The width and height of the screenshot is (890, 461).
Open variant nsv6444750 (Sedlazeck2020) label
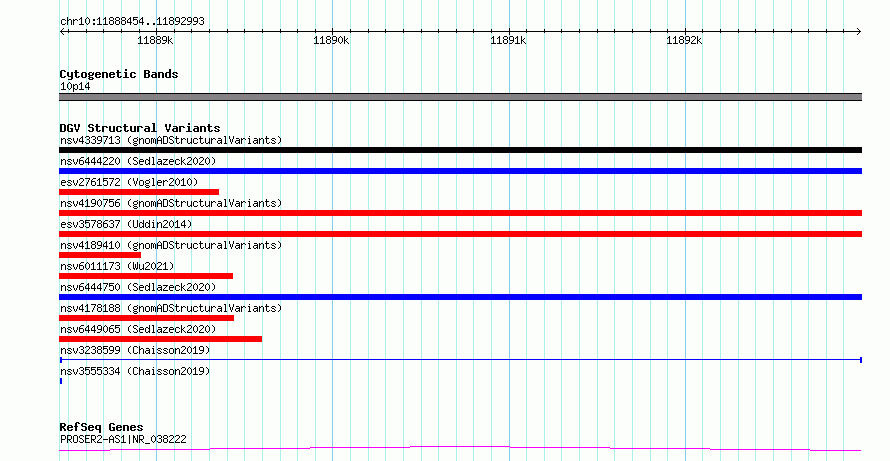(x=138, y=287)
